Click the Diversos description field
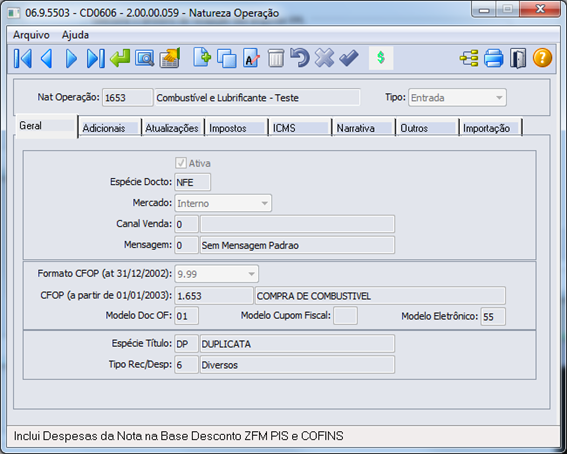Viewport: 567px width, 454px height. click(297, 364)
